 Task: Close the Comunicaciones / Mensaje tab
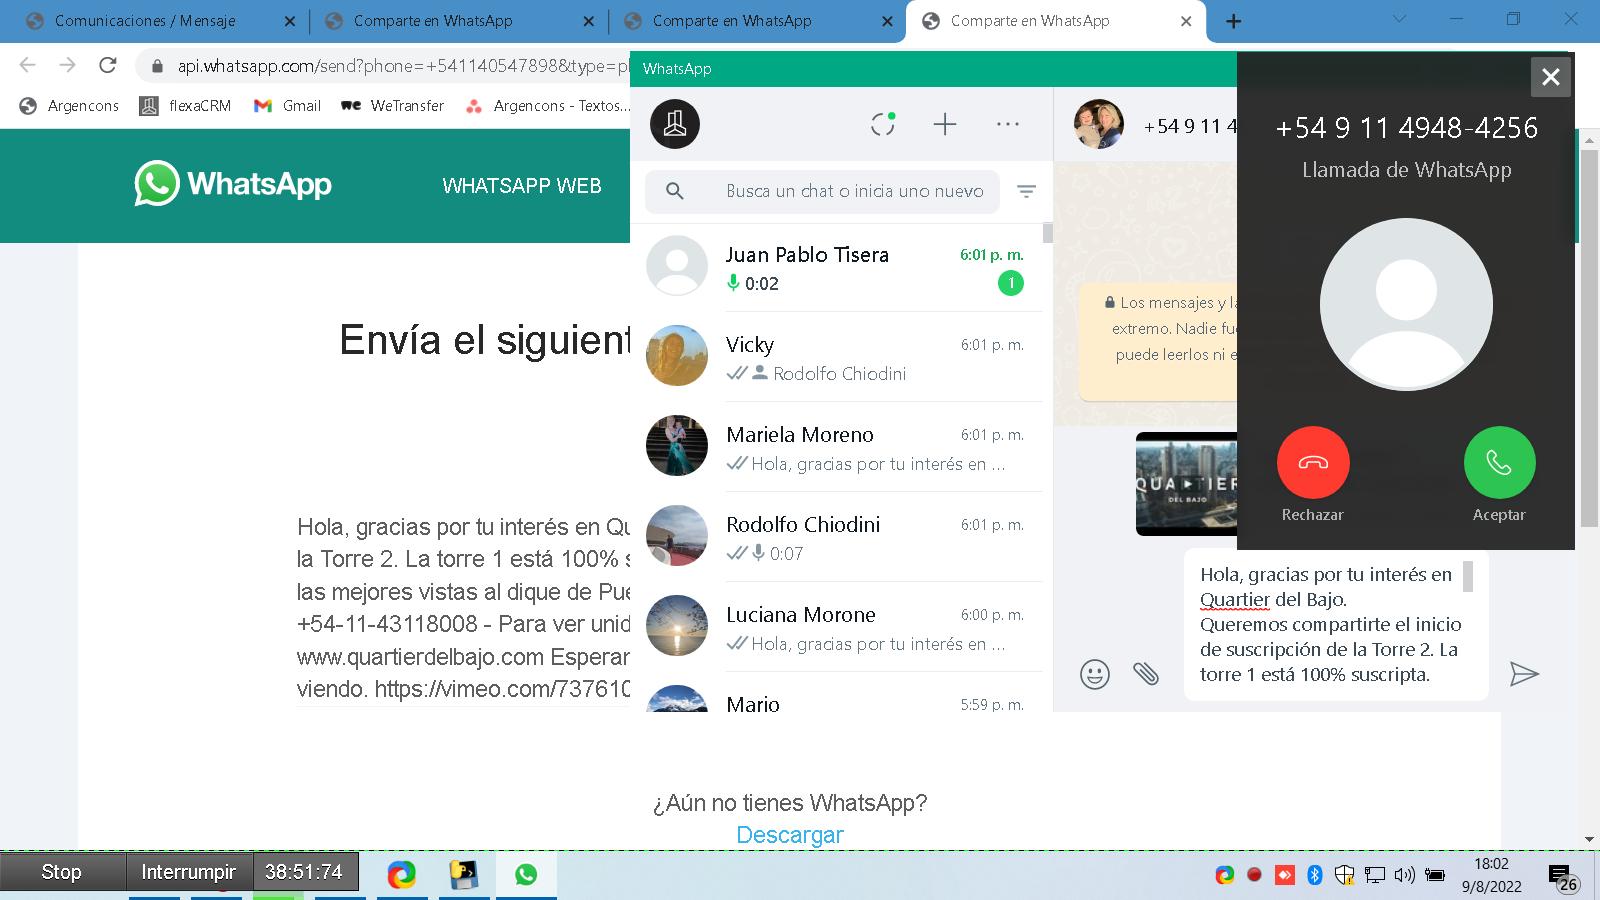290,21
